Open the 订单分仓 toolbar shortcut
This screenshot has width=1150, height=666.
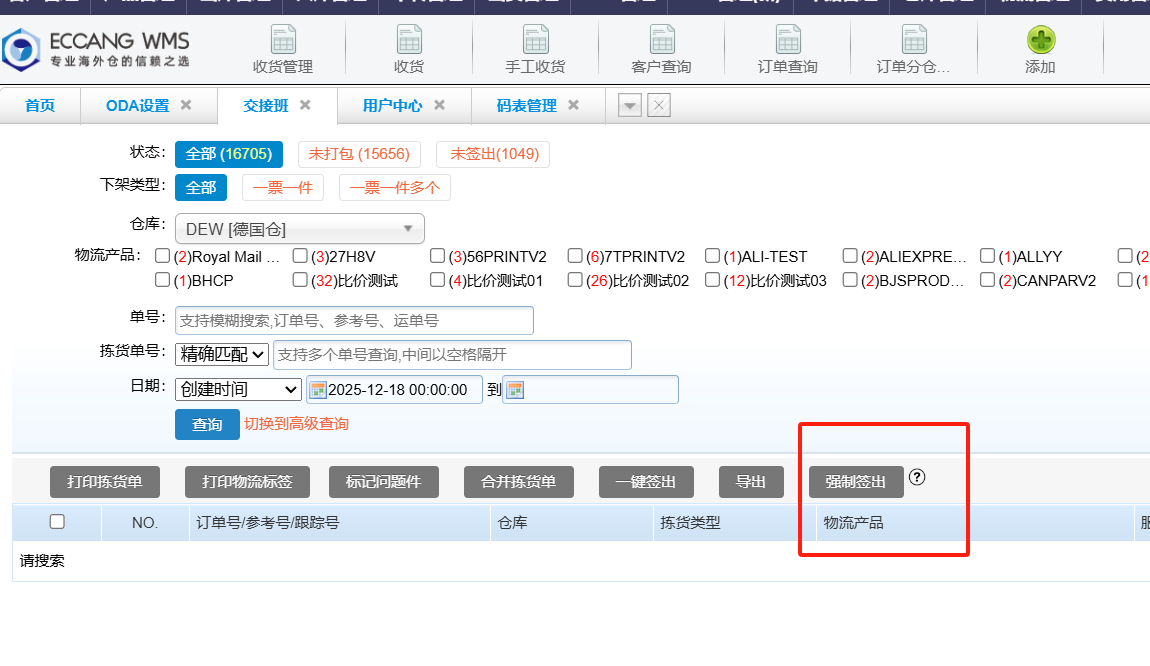click(x=913, y=49)
